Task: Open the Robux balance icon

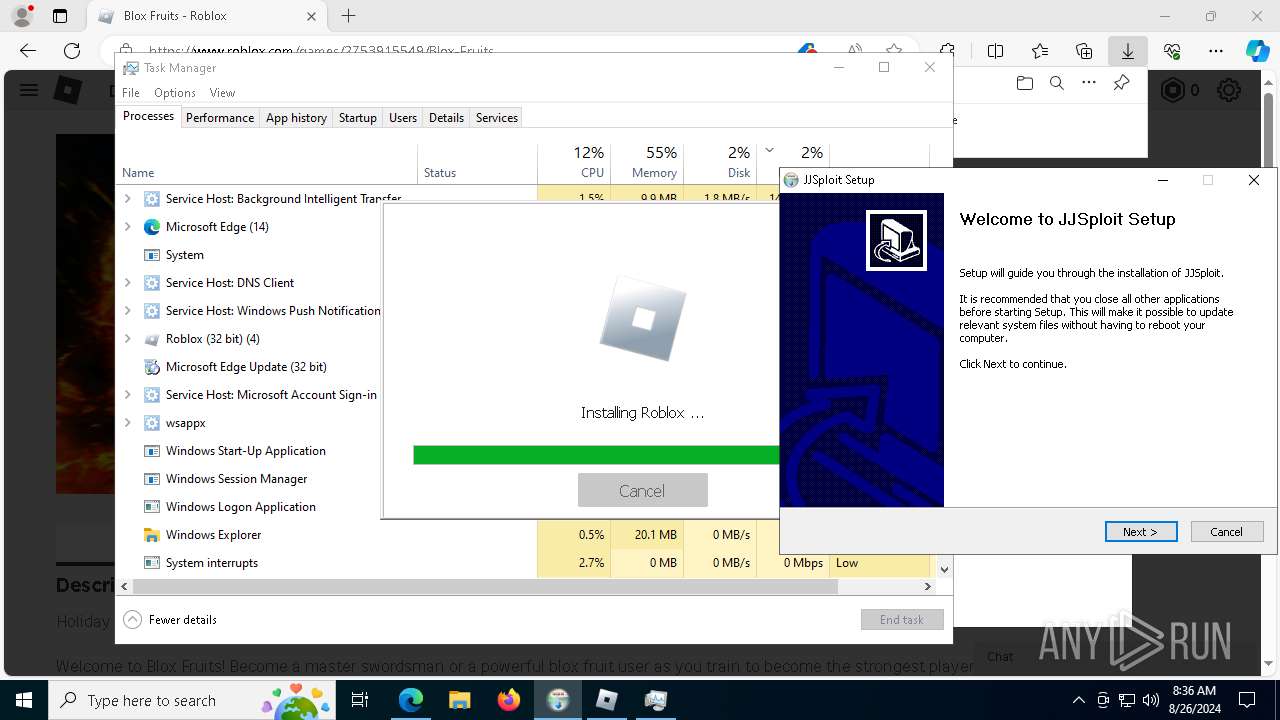Action: 1172,90
